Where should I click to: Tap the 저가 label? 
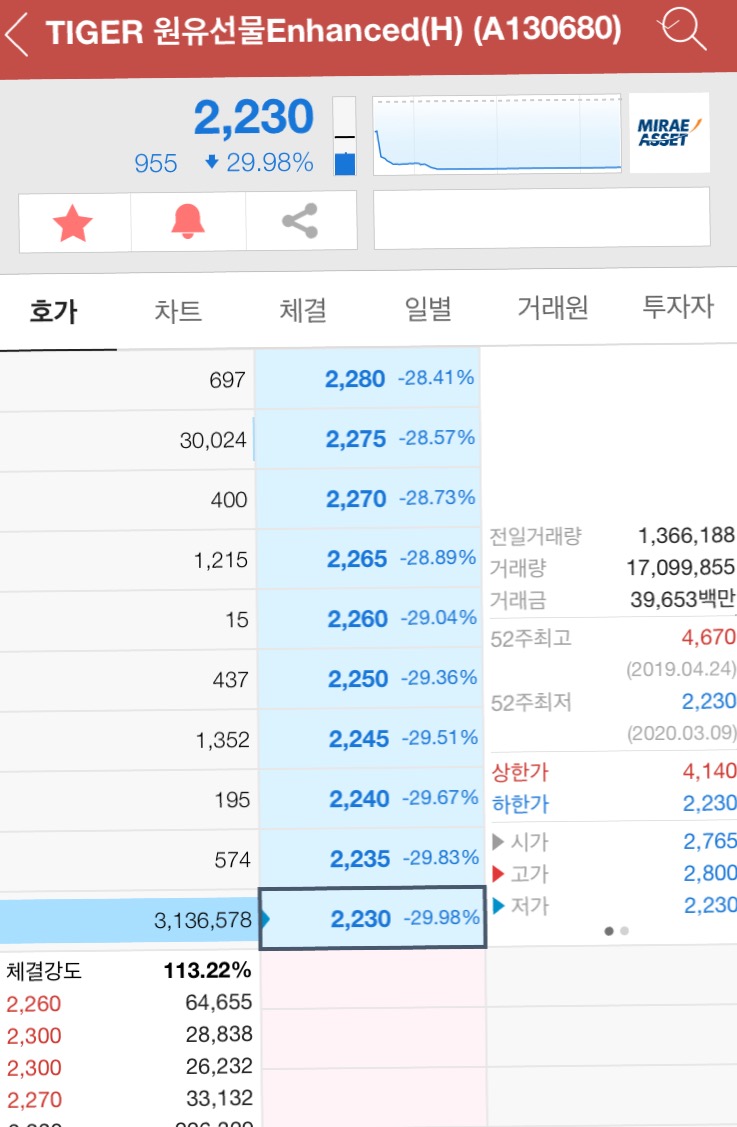point(530,906)
